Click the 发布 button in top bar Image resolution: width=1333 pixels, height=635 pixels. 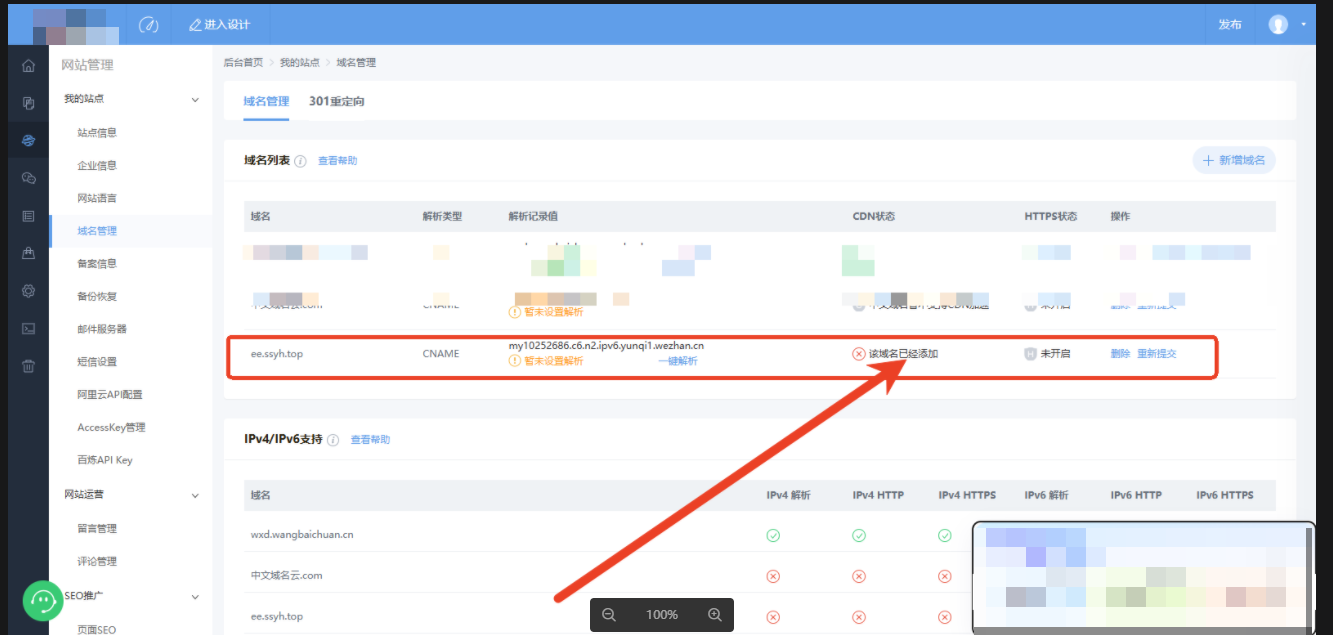(1230, 24)
